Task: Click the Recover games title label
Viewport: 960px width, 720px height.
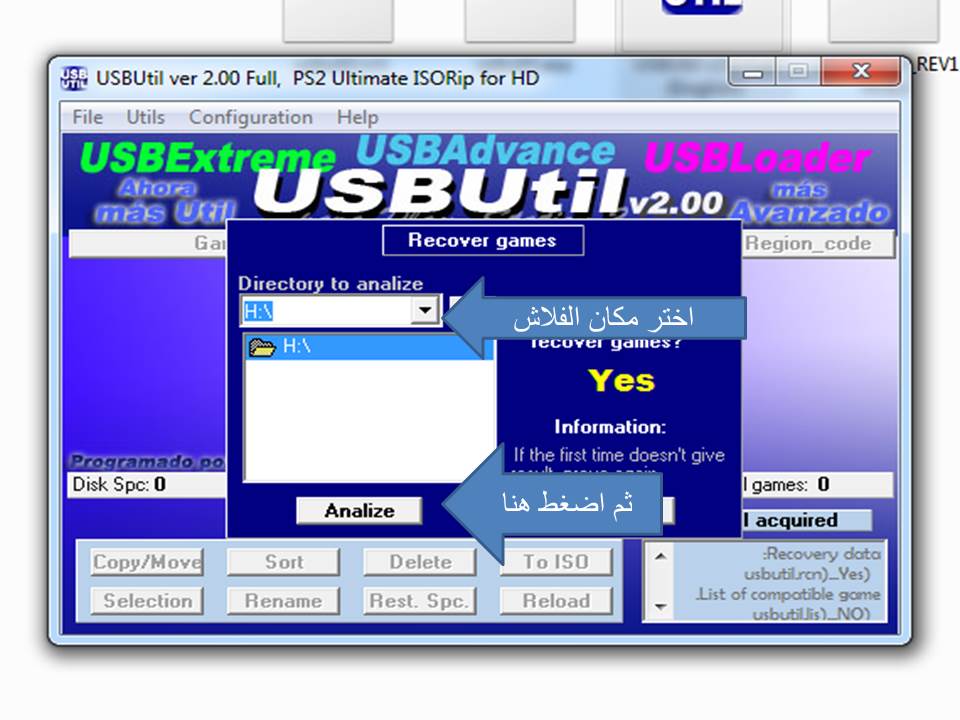Action: pos(482,240)
